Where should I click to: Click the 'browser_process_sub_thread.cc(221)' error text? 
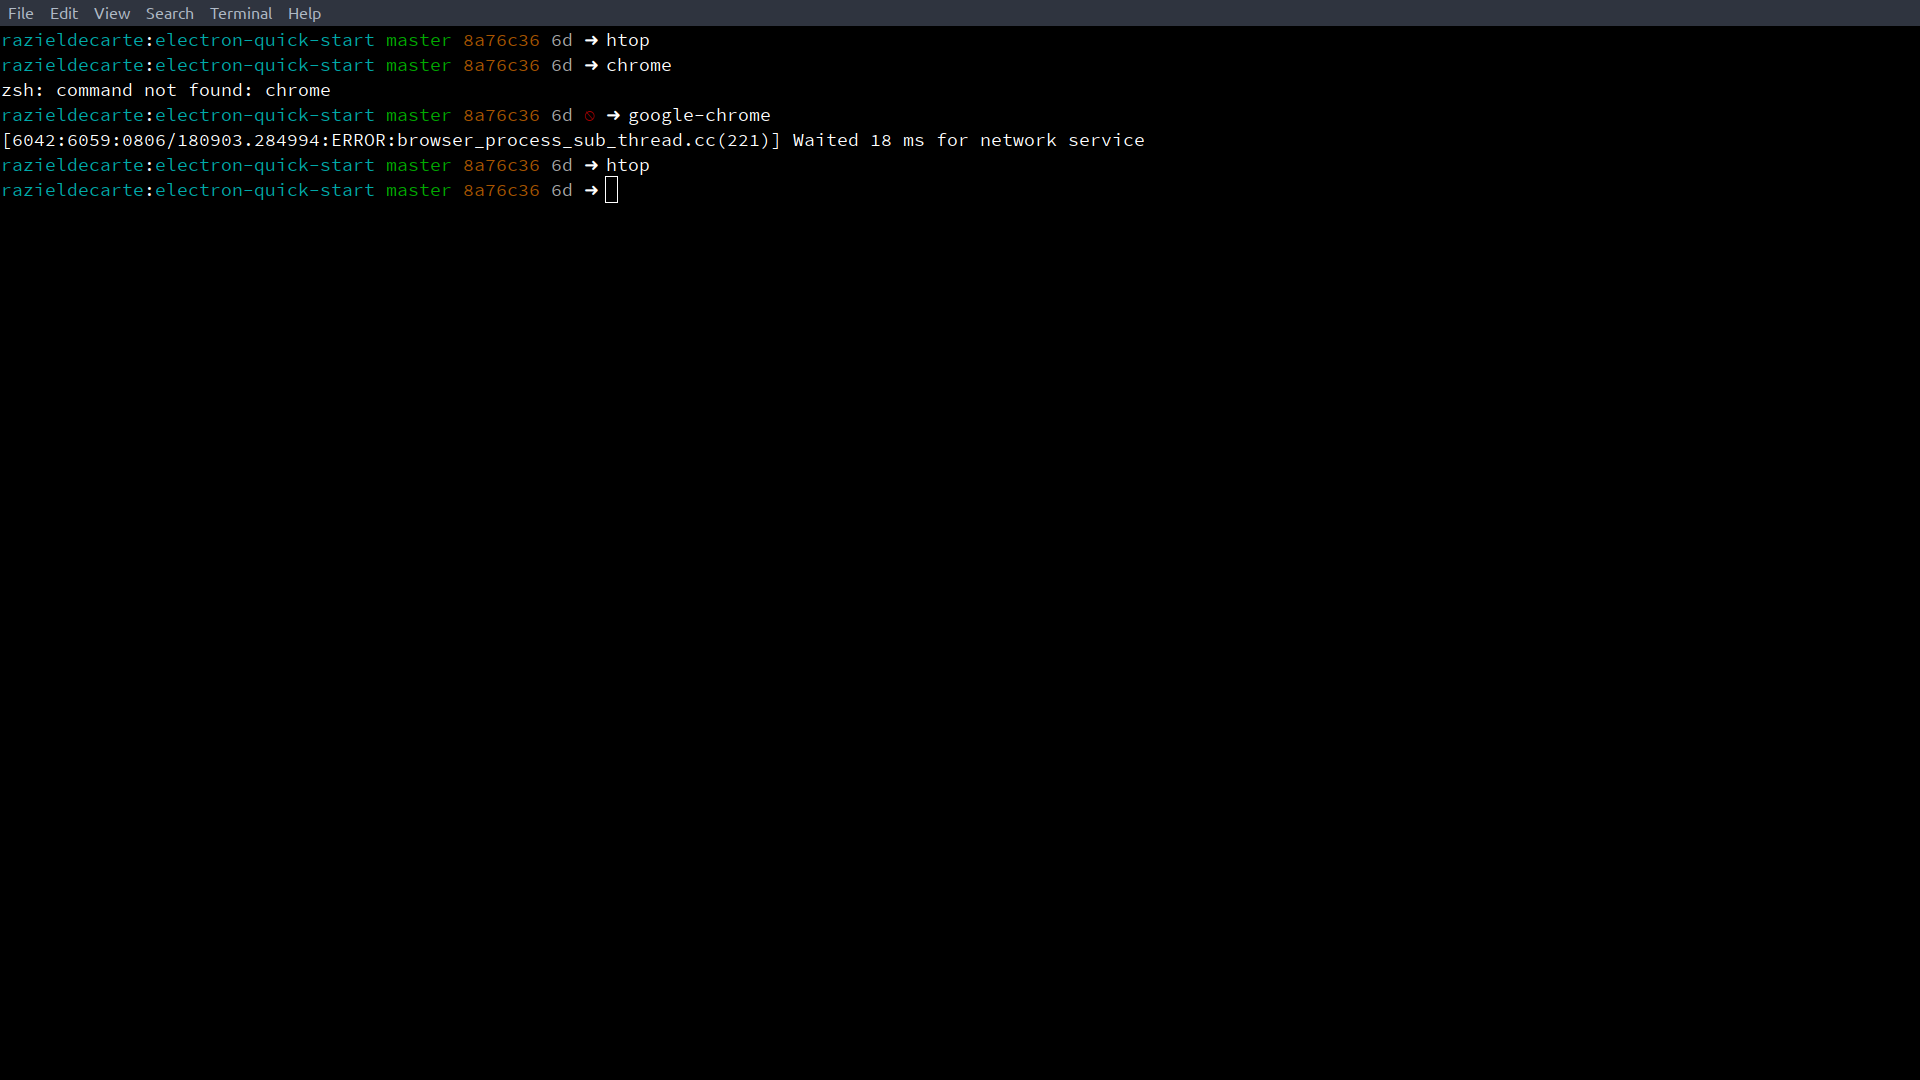tap(583, 140)
